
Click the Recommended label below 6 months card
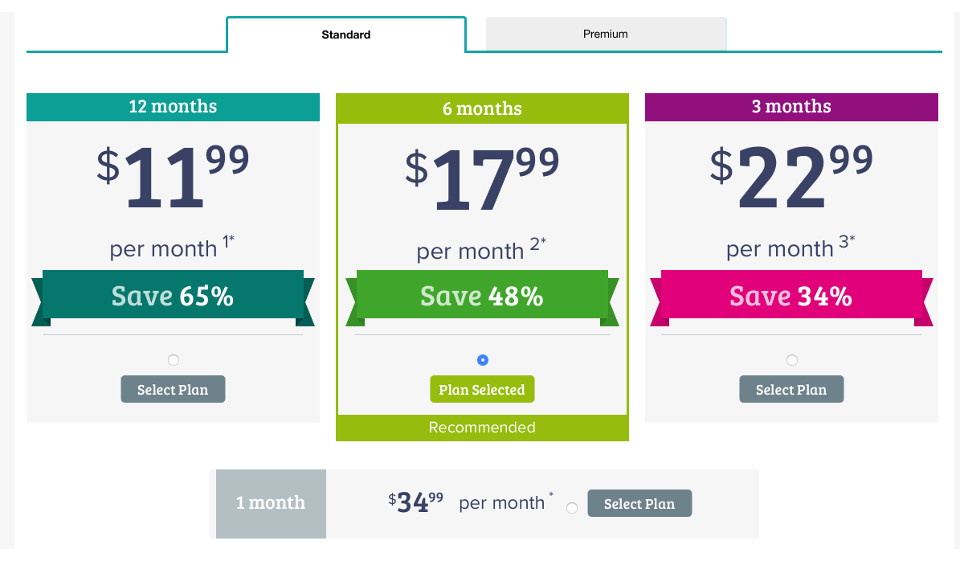[x=482, y=428]
